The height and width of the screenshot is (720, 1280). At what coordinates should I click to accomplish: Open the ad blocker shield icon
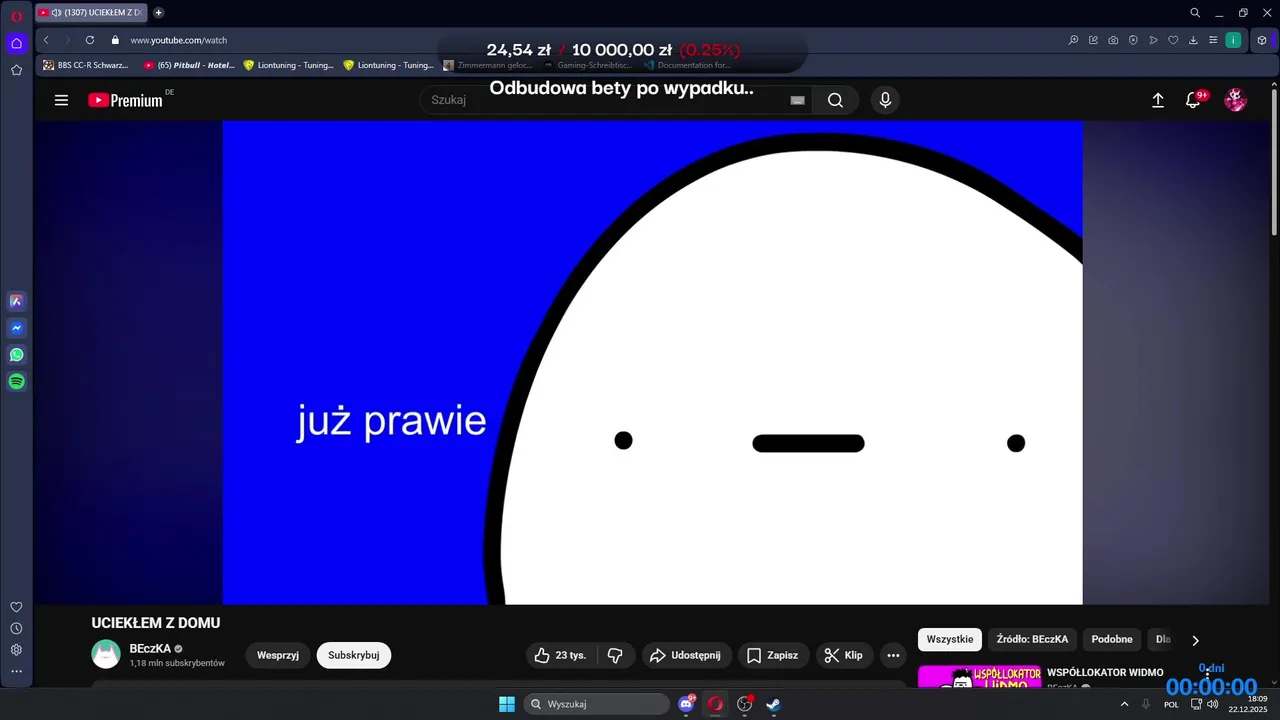(x=1133, y=40)
